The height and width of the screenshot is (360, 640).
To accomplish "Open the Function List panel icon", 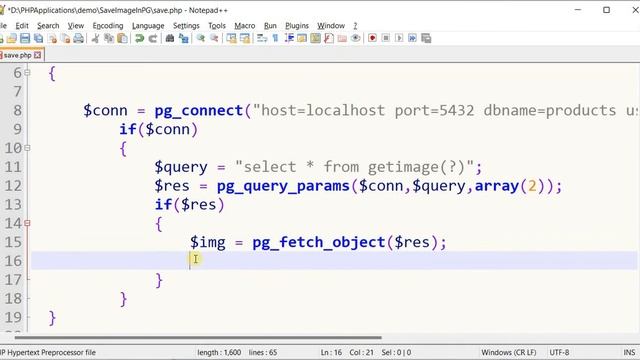I will [329, 38].
